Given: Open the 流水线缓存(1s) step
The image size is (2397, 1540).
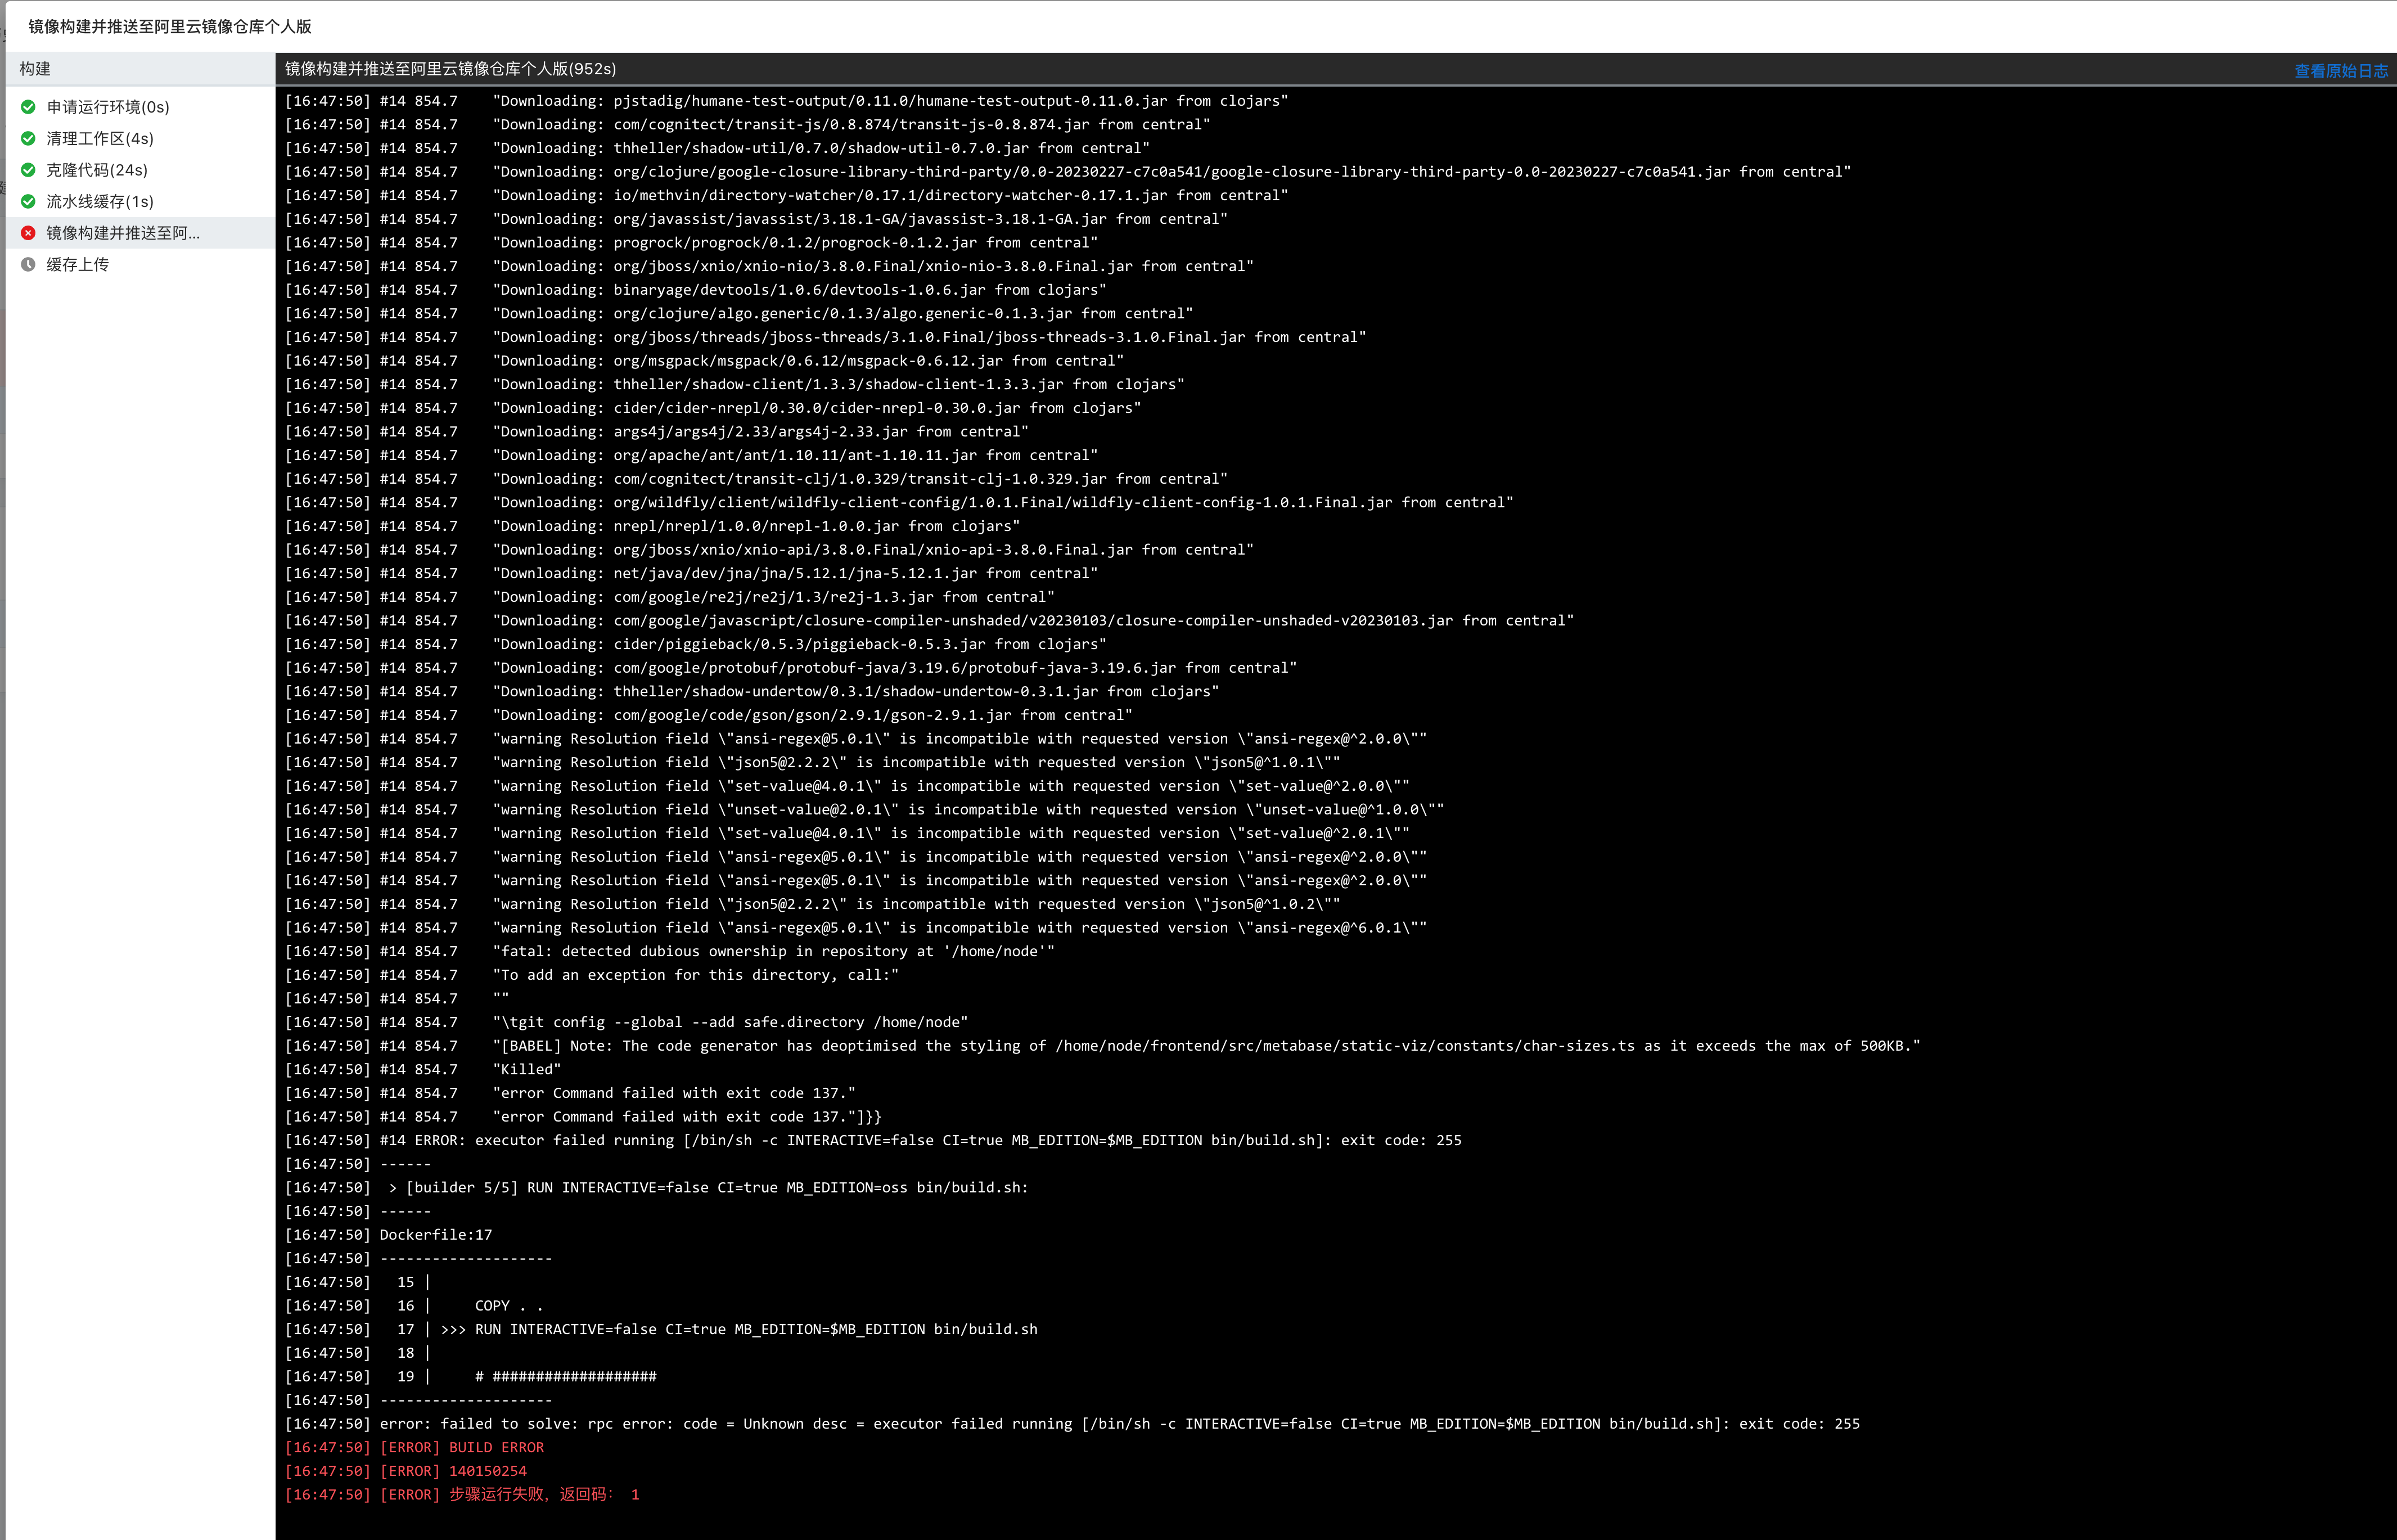Looking at the screenshot, I should (x=100, y=202).
